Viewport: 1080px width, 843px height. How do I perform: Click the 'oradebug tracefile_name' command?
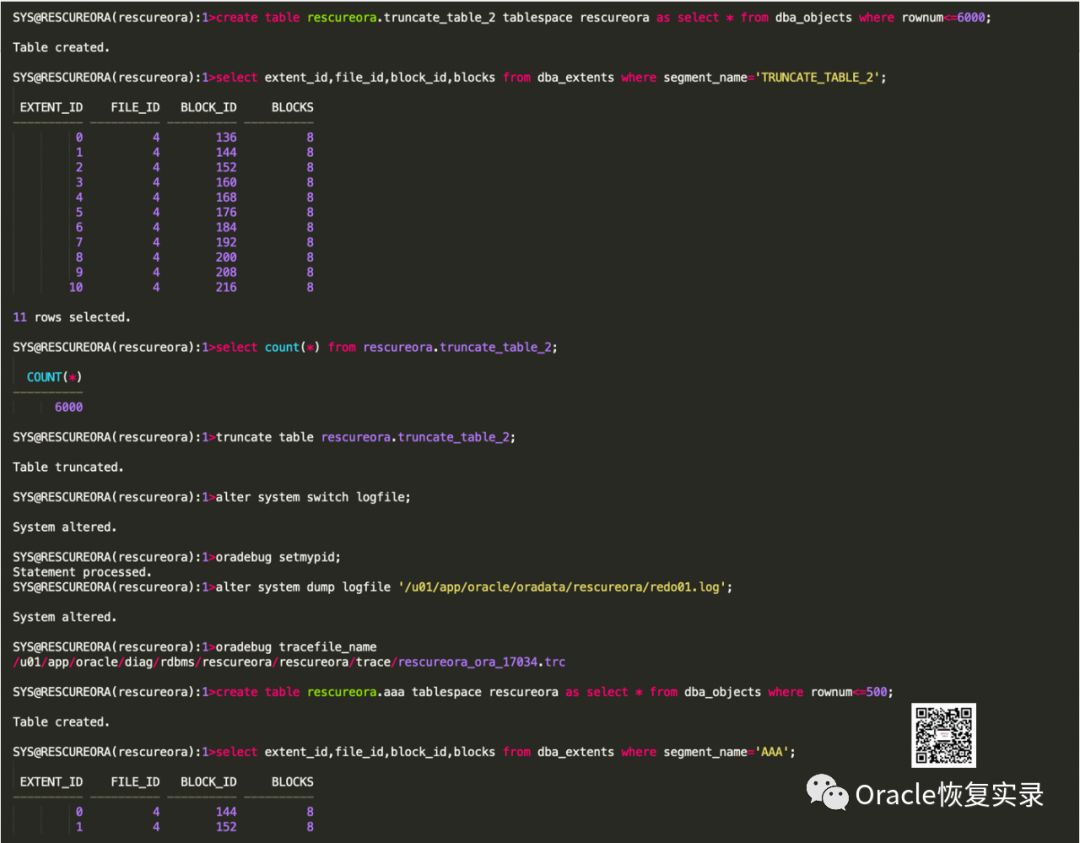click(296, 647)
